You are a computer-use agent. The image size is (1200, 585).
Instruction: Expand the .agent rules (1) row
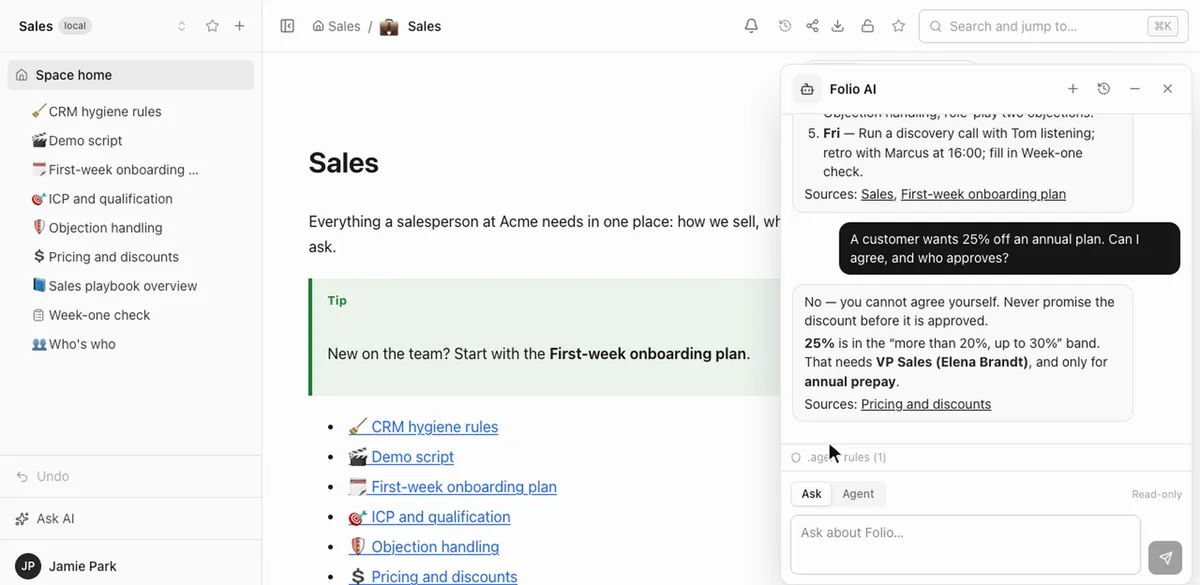pyautogui.click(x=838, y=457)
